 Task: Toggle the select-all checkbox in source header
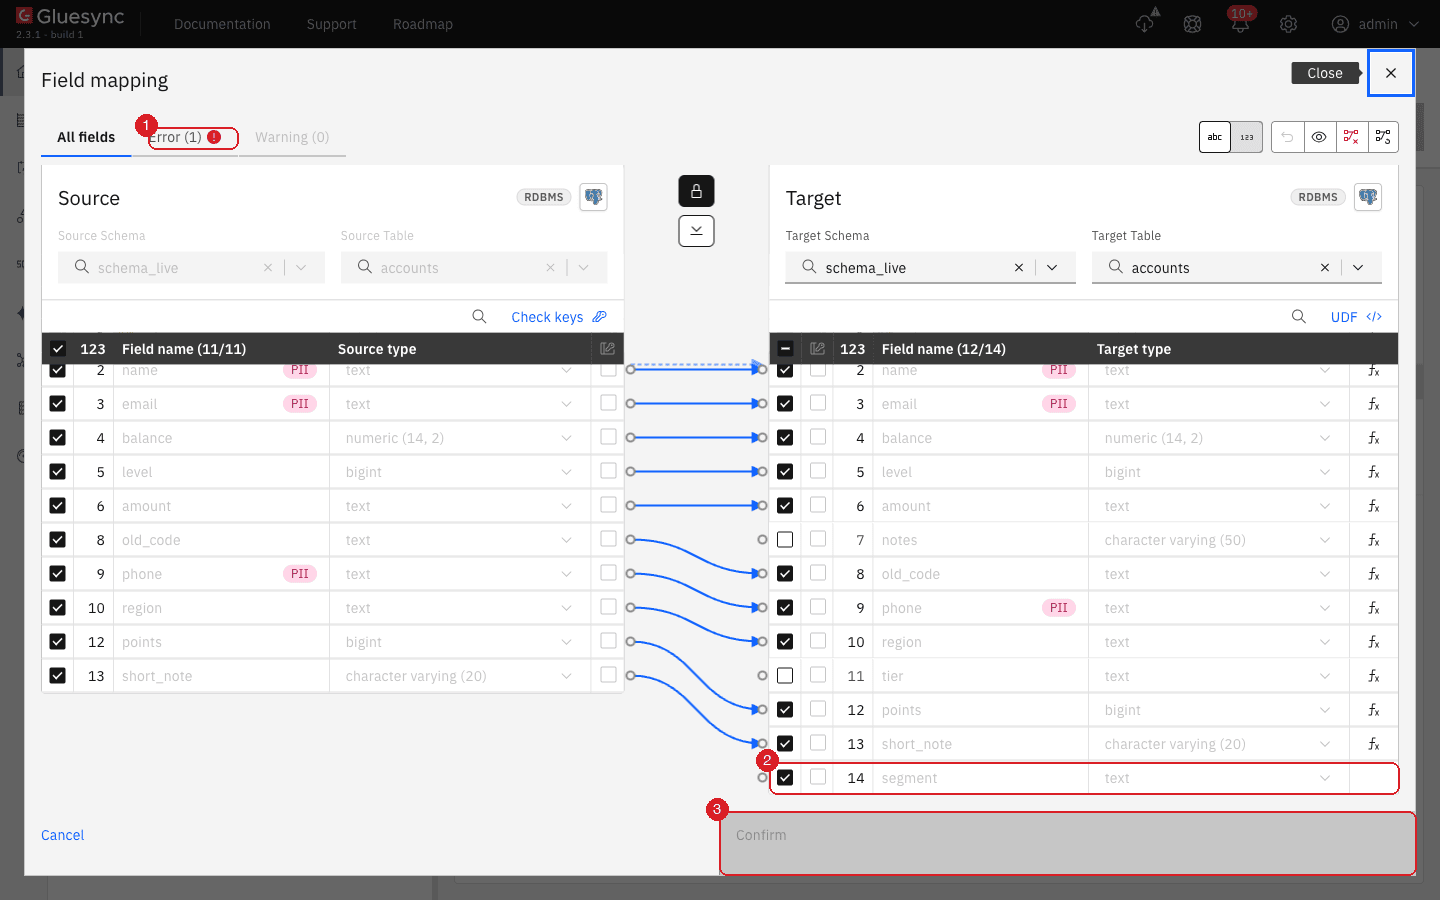tap(57, 349)
